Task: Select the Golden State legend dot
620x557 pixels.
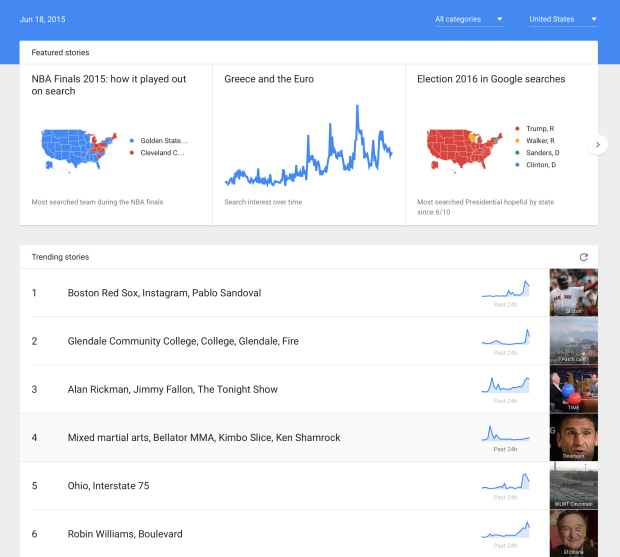Action: tap(132, 141)
